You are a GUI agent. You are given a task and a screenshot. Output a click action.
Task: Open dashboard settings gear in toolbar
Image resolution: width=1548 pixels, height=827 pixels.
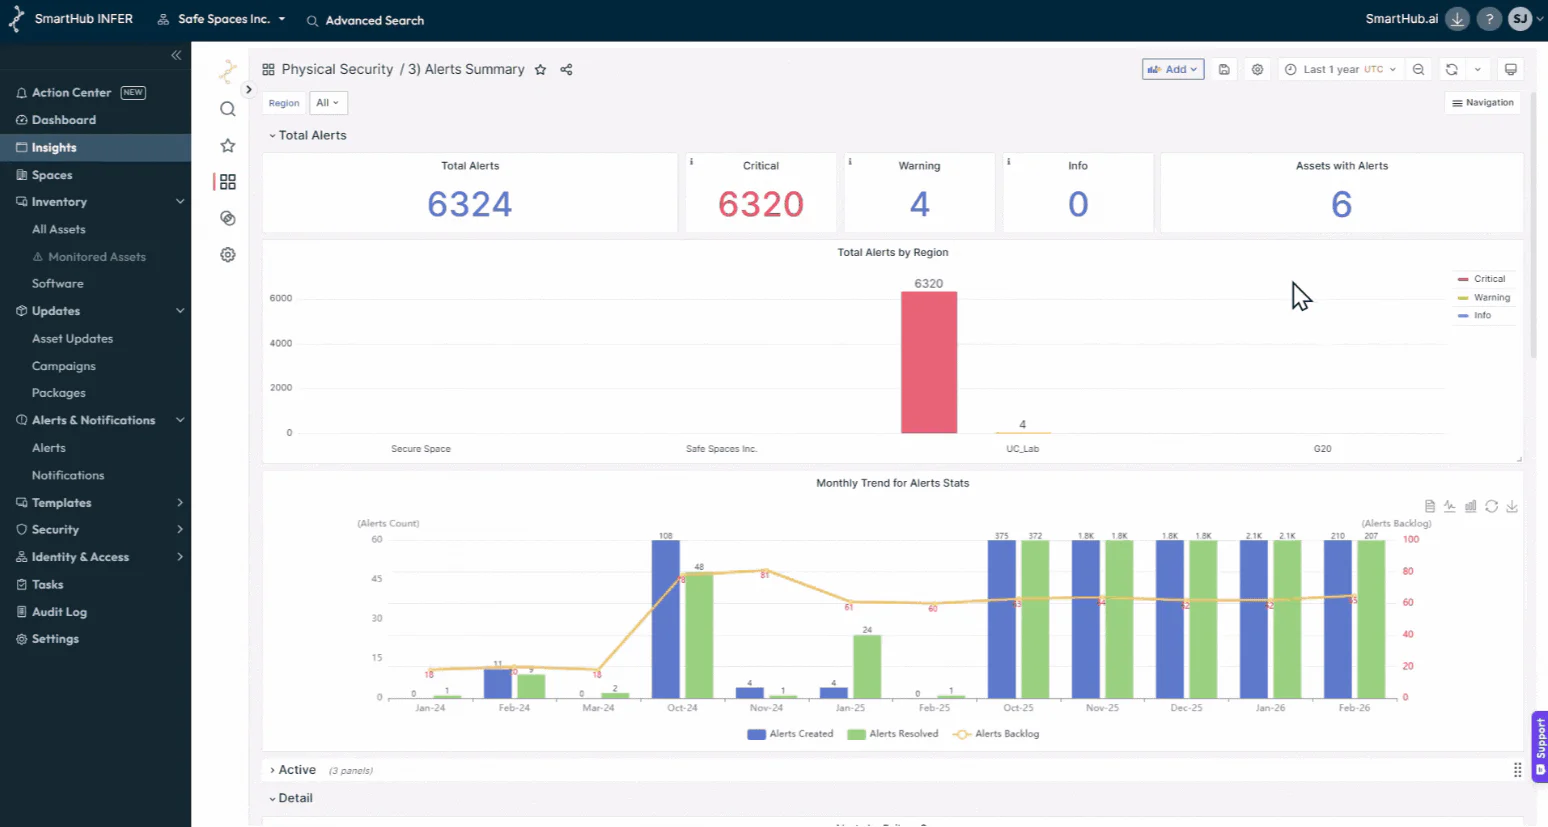[x=1257, y=70]
